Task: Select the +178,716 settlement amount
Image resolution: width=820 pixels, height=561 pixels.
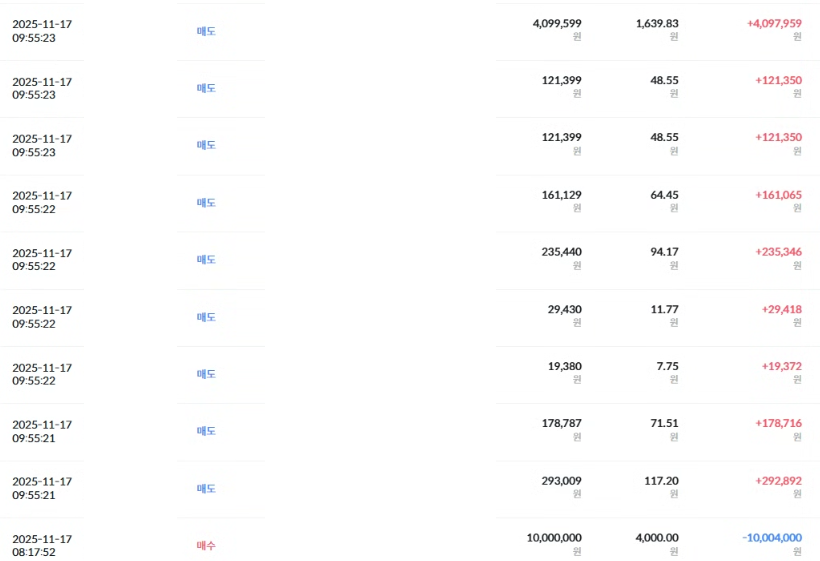Action: coord(778,424)
